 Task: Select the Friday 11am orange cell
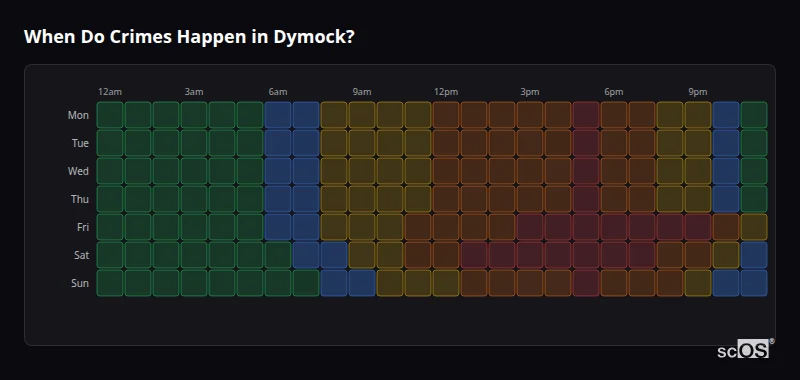pyautogui.click(x=418, y=227)
